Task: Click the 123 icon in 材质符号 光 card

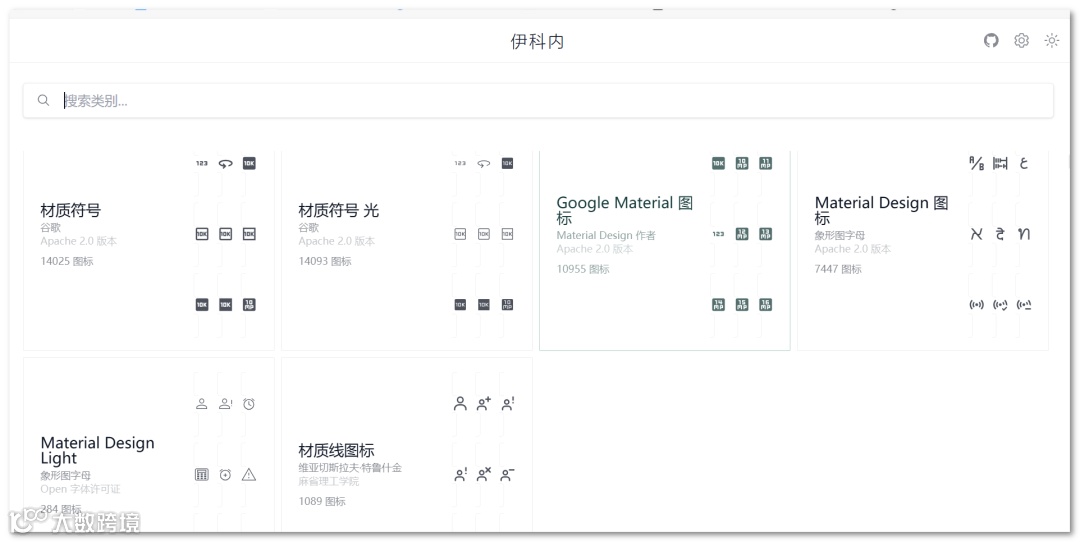Action: tap(460, 163)
